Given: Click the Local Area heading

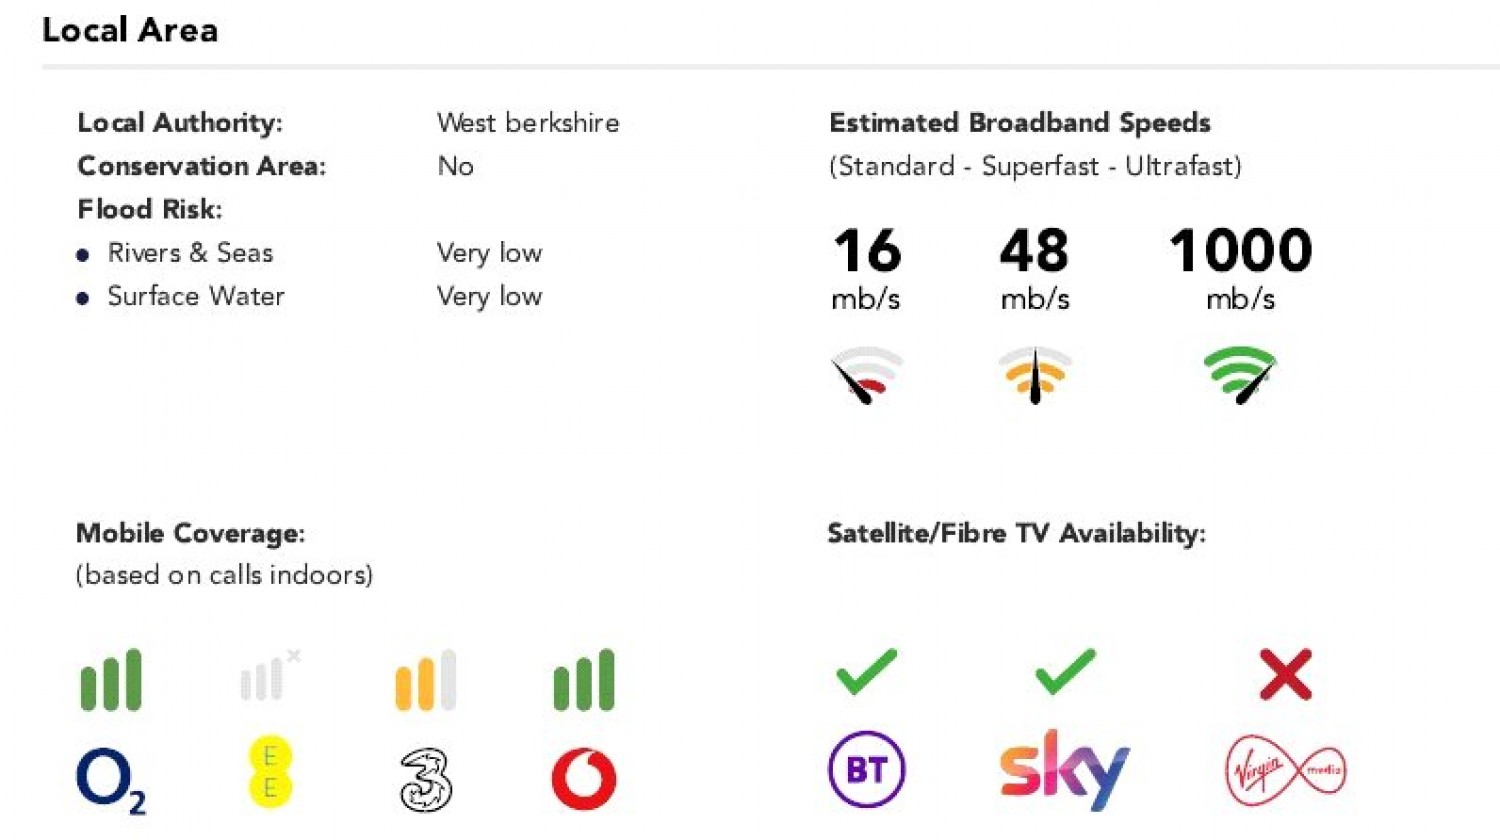Looking at the screenshot, I should pos(130,30).
